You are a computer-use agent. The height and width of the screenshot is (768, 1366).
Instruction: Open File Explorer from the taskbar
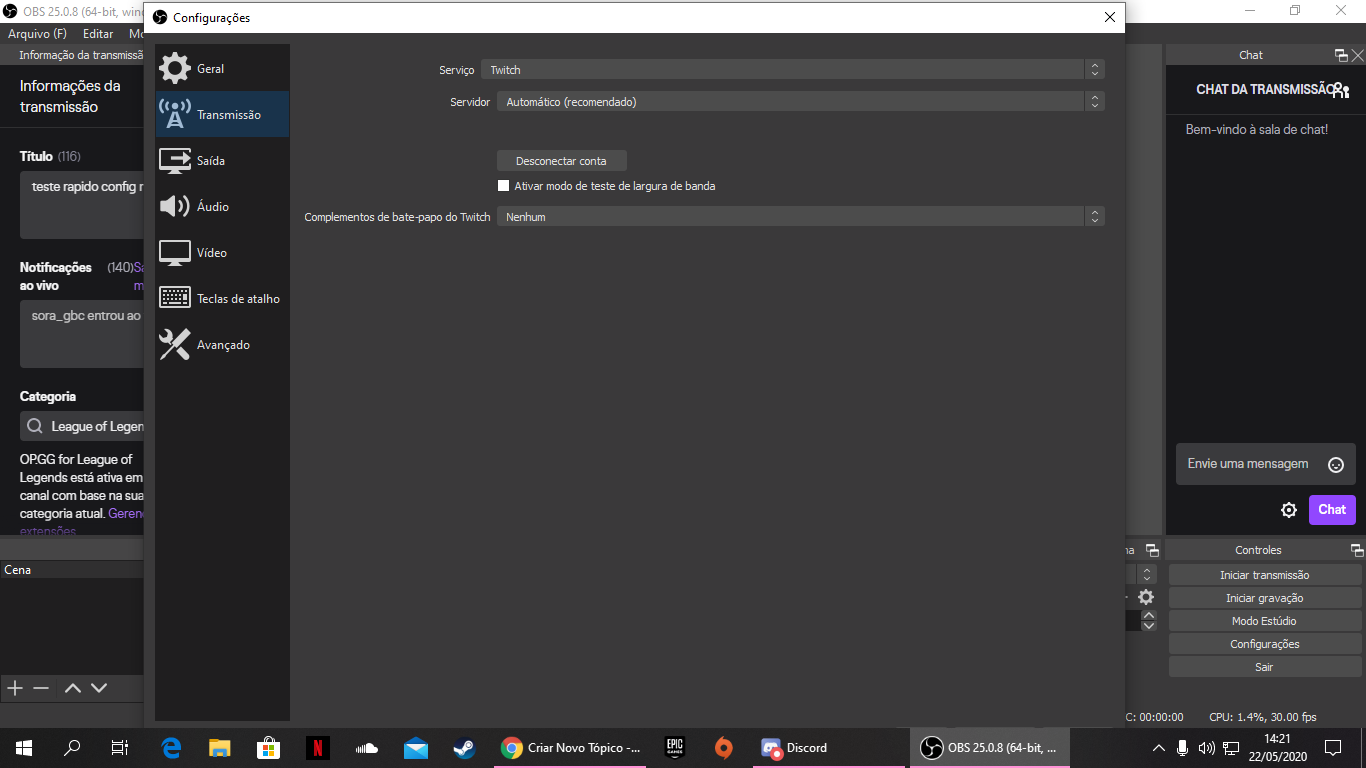[x=219, y=748]
